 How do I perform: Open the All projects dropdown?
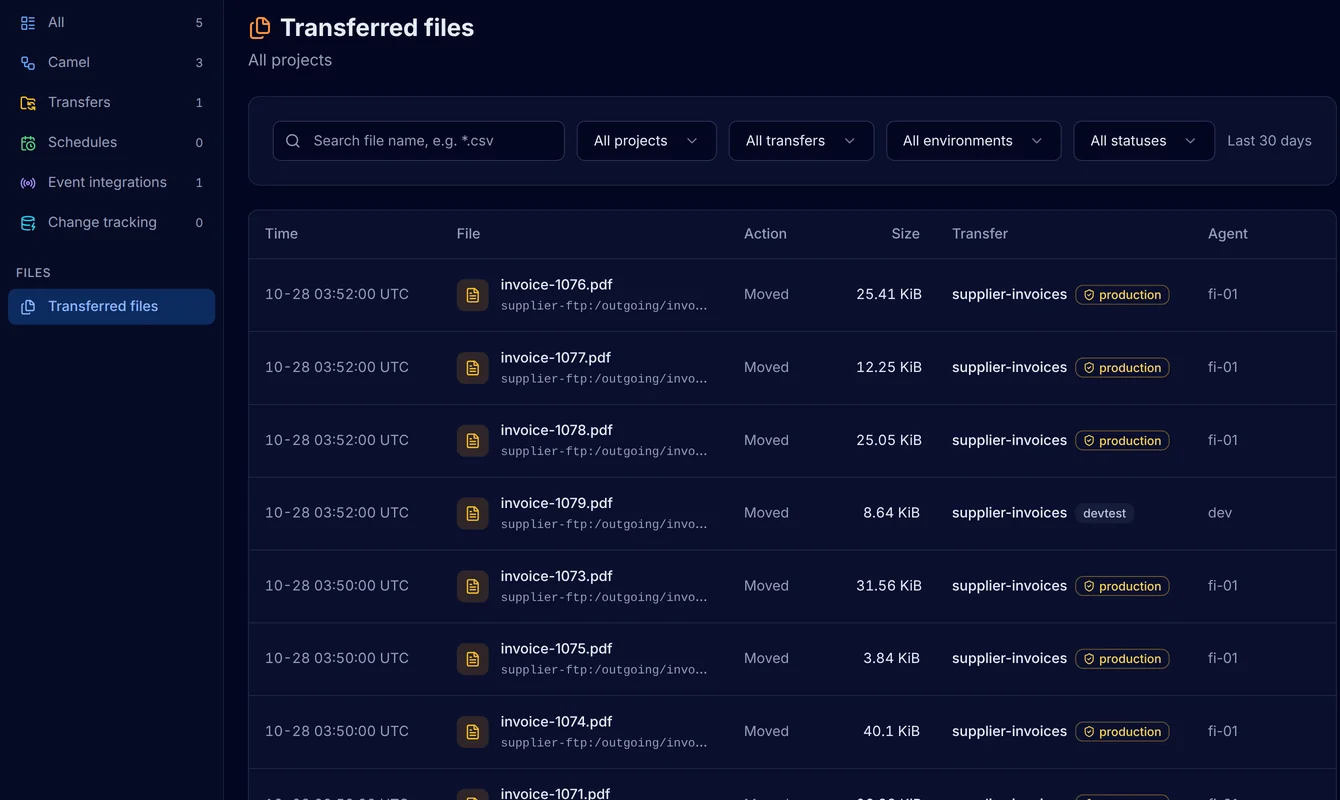[647, 141]
